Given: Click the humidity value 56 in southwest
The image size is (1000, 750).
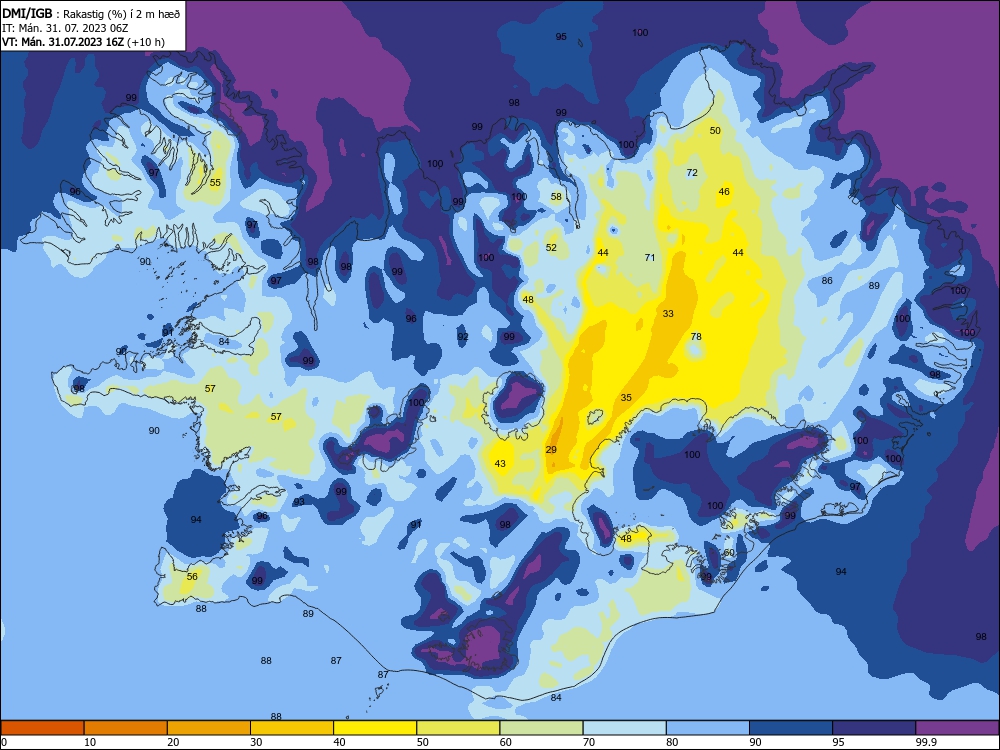Looking at the screenshot, I should (192, 577).
